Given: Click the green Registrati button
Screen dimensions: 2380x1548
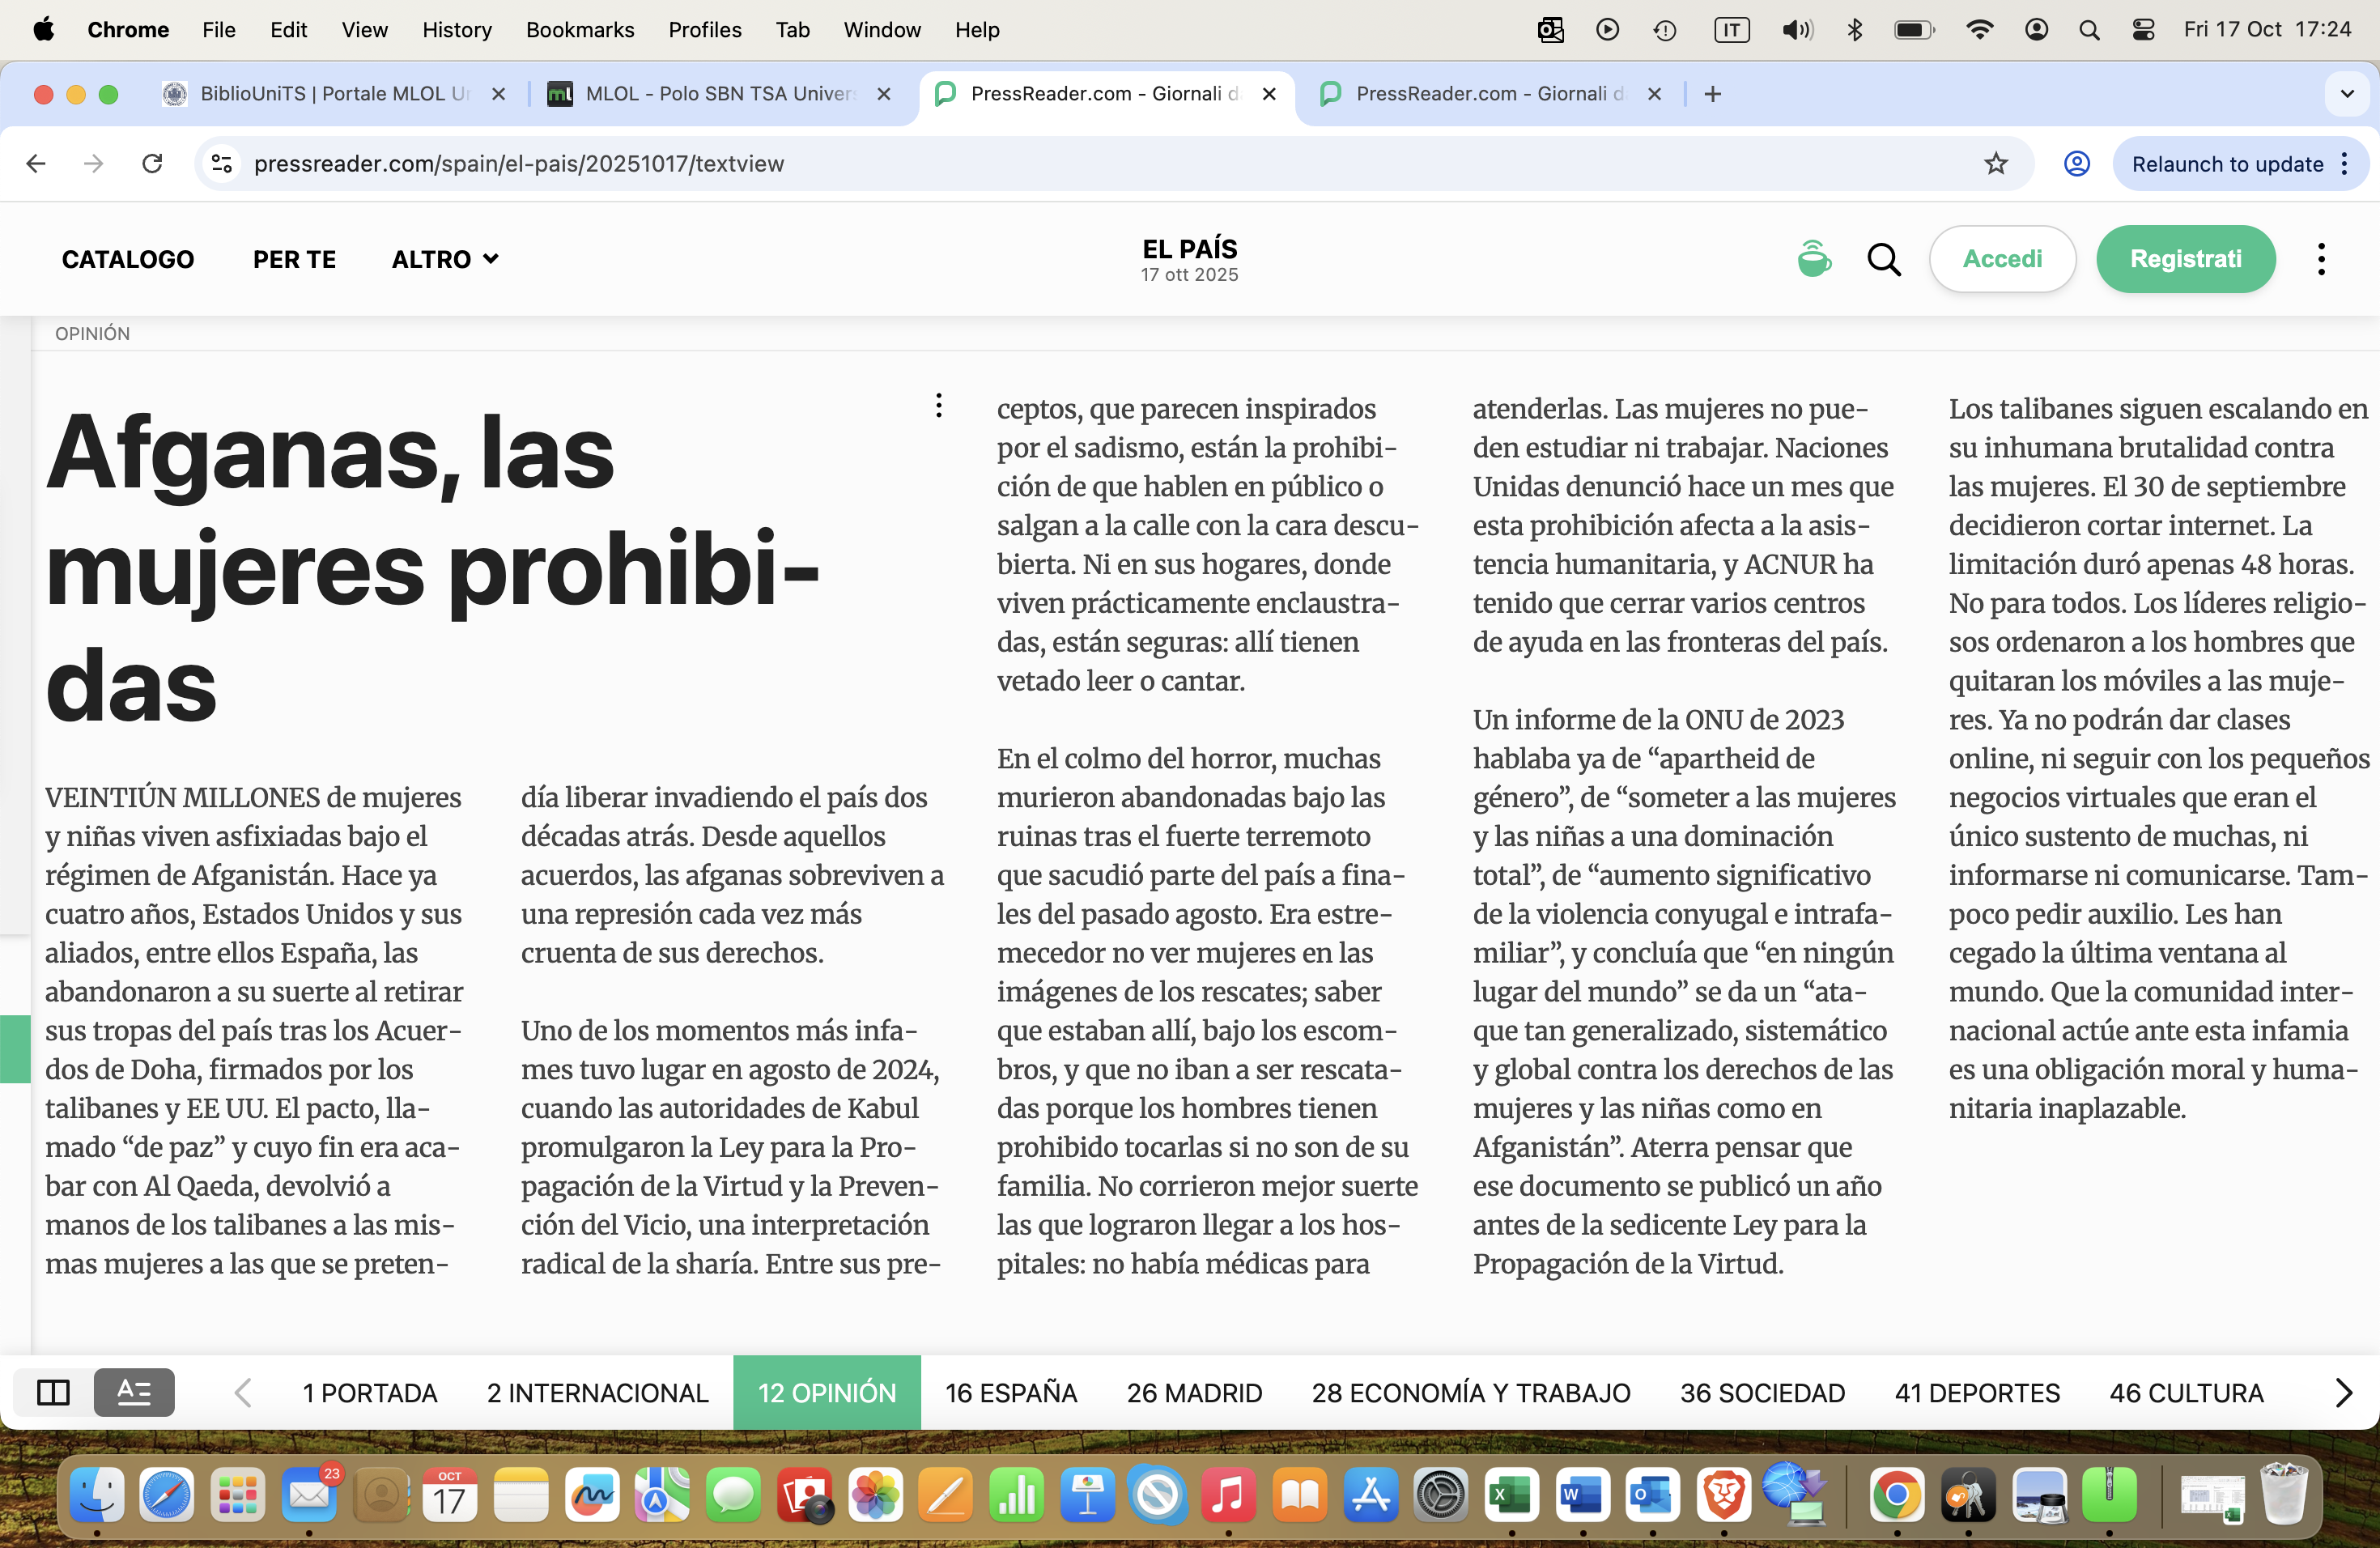Looking at the screenshot, I should pyautogui.click(x=2185, y=259).
